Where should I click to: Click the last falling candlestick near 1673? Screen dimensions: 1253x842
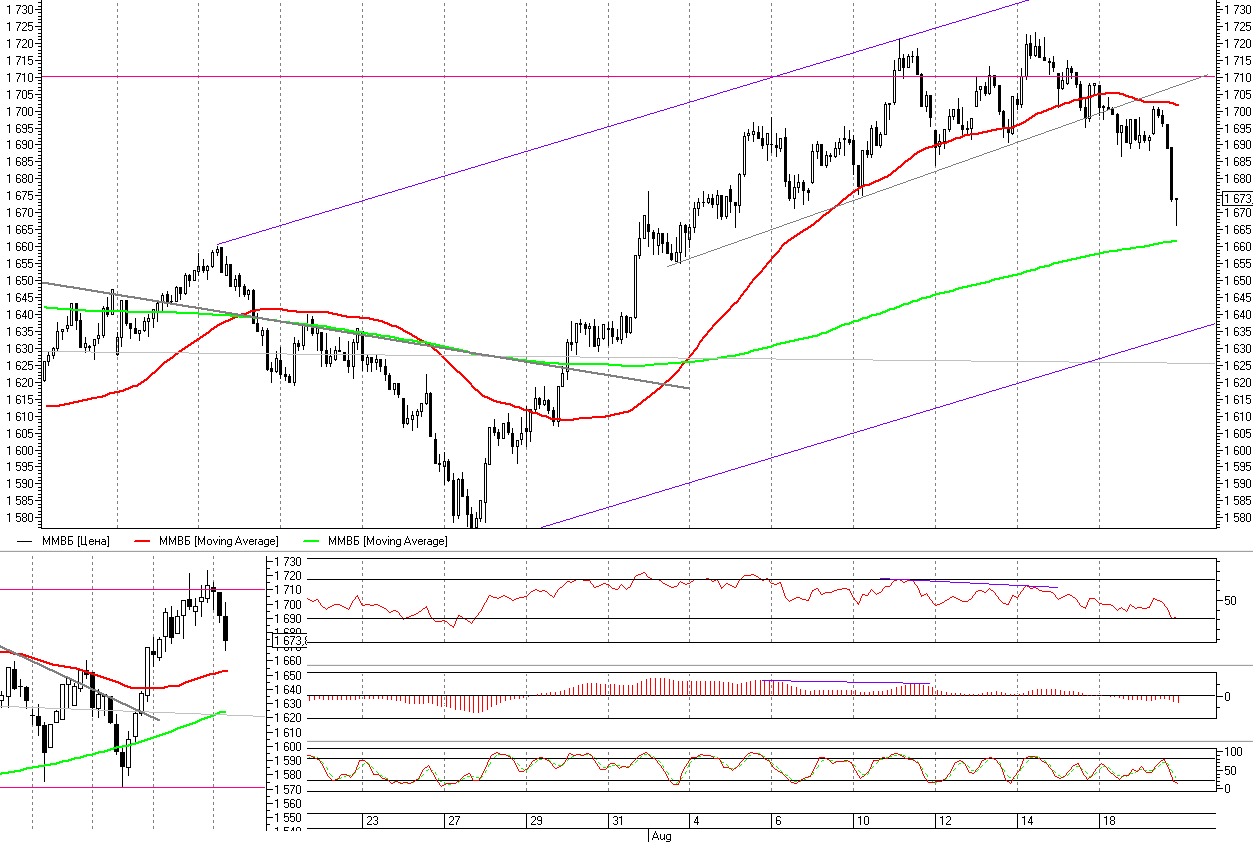click(1170, 173)
